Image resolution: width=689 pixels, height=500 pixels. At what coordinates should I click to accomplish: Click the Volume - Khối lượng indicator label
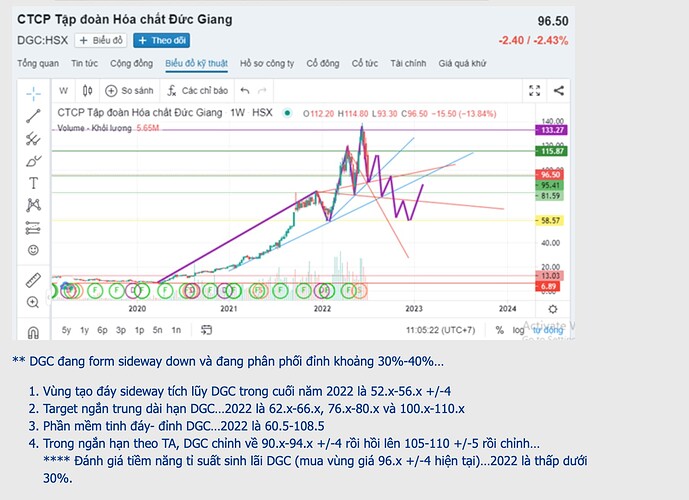tap(94, 128)
